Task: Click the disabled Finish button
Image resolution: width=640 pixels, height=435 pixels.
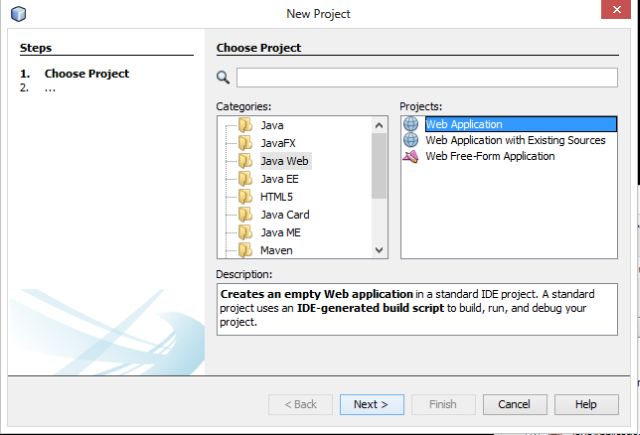Action: tap(443, 404)
